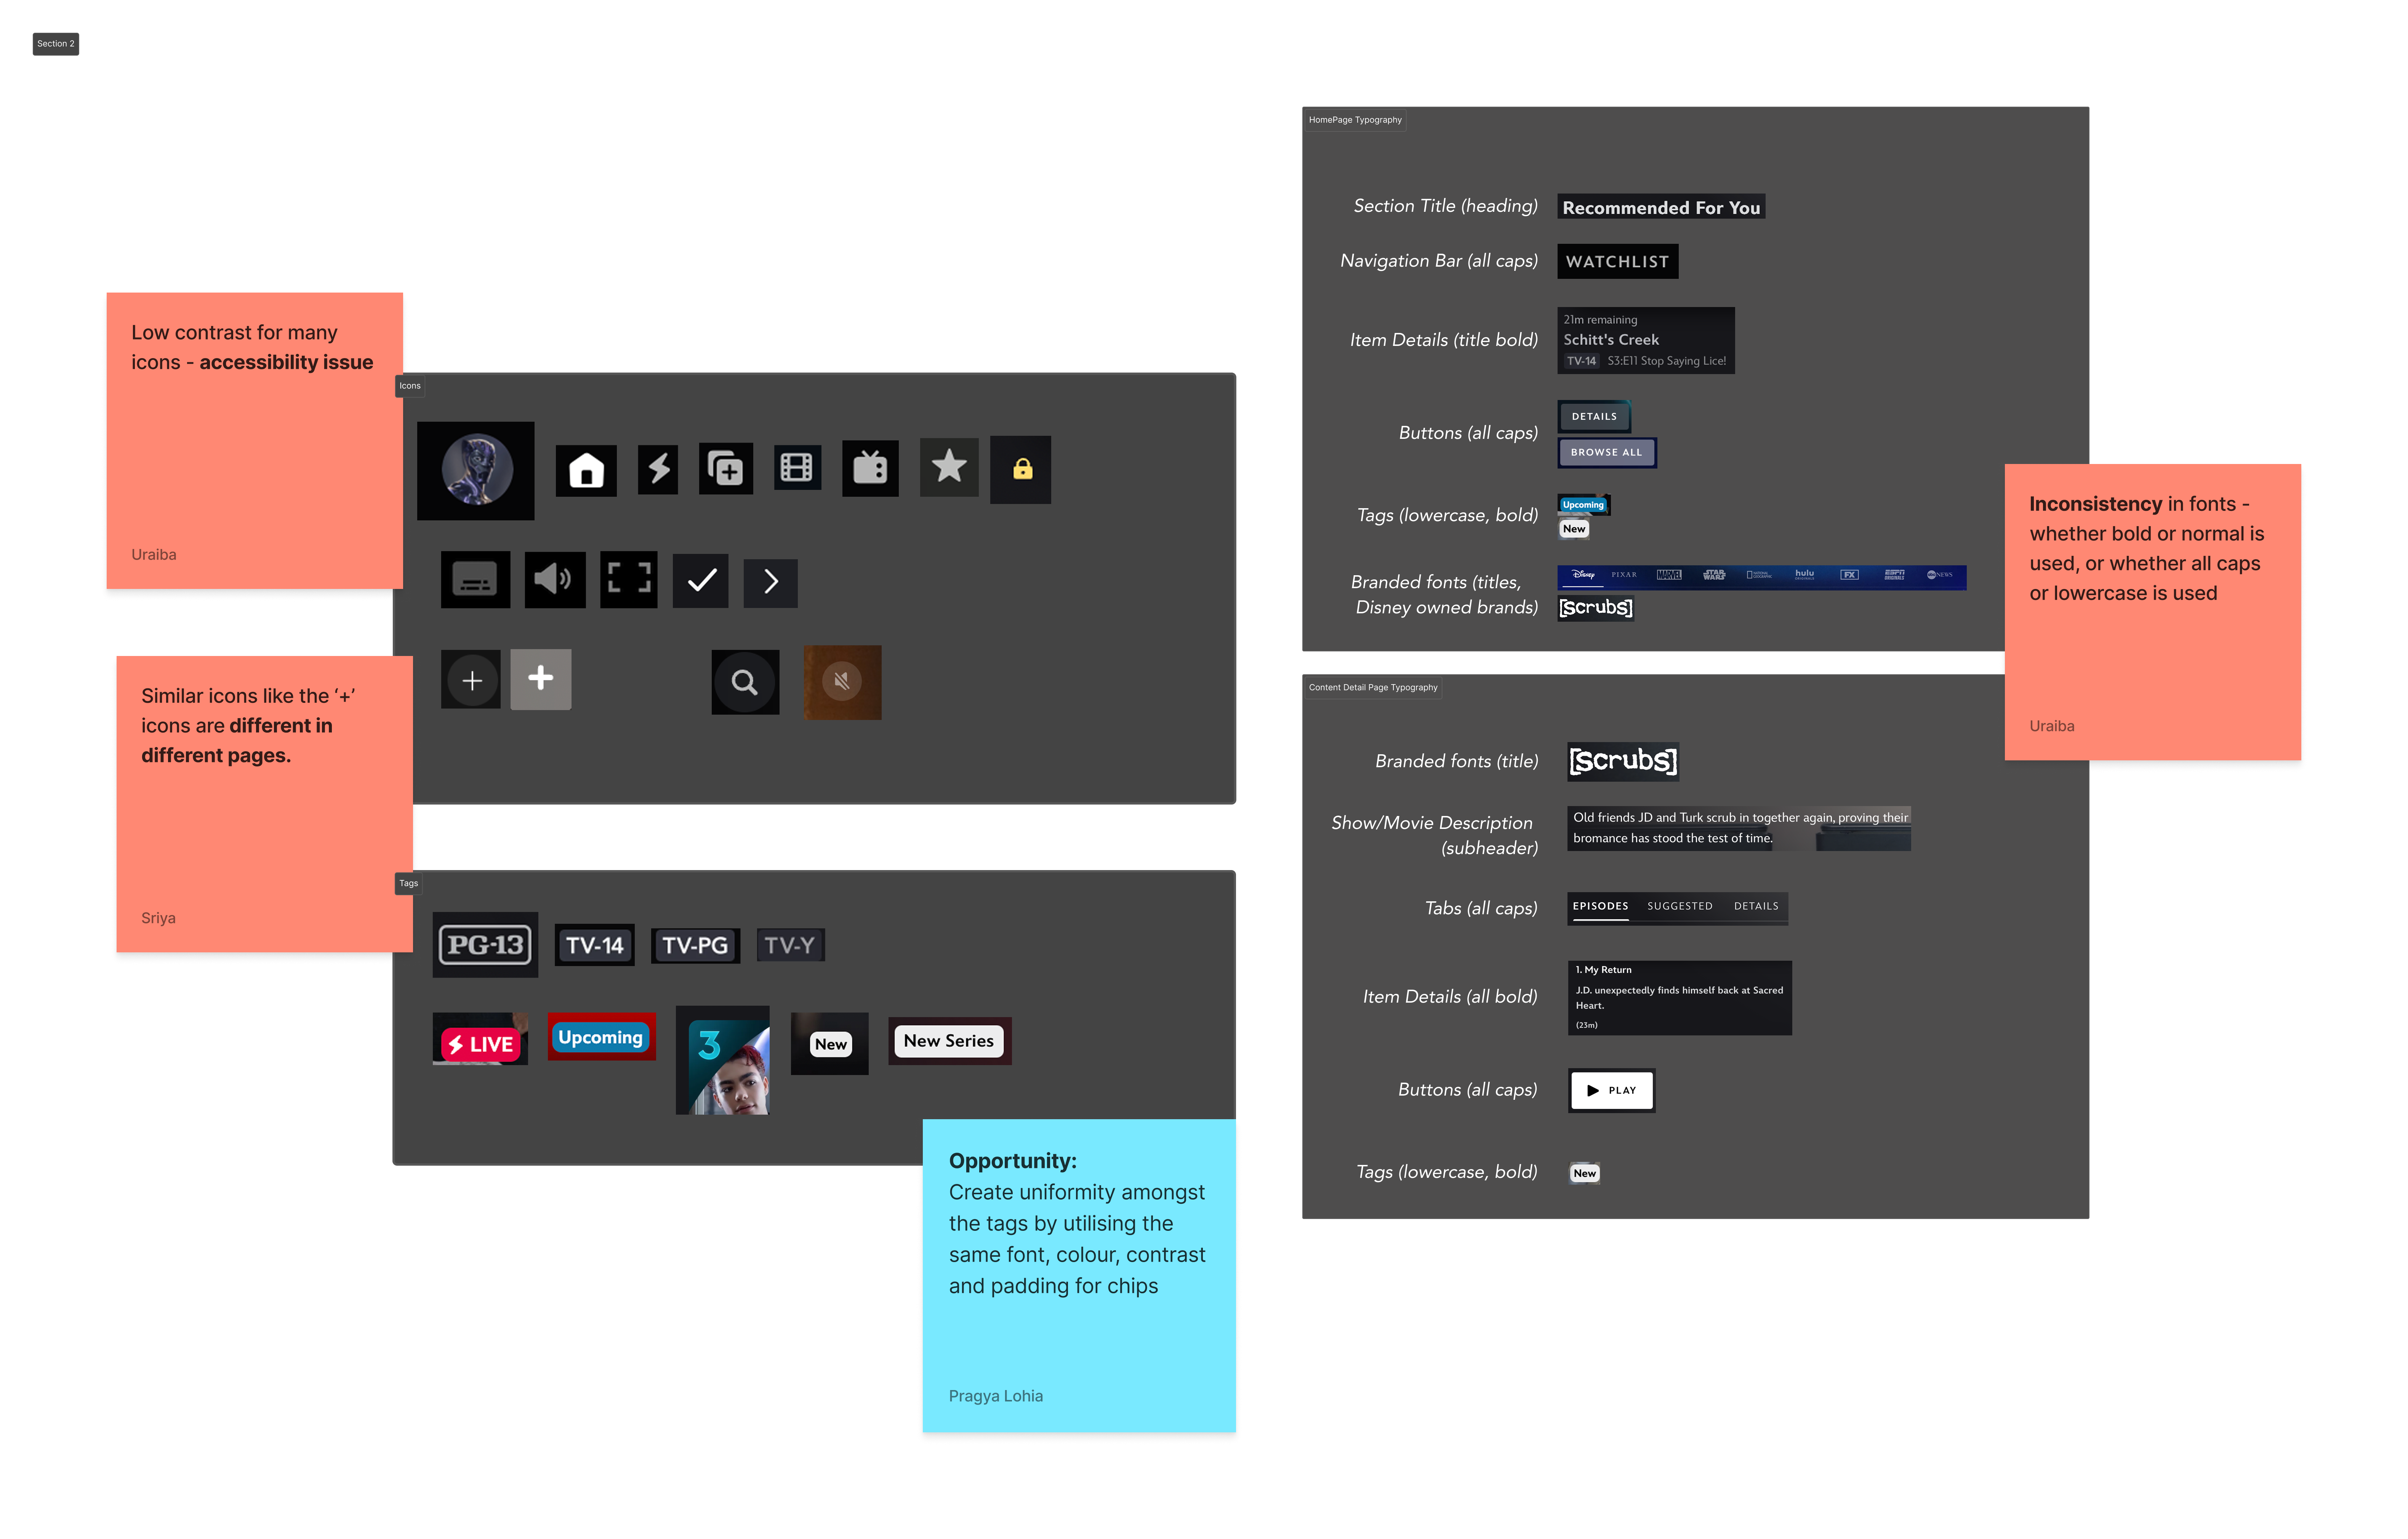
Task: Click the yellow padlock icon
Action: pyautogui.click(x=1021, y=469)
